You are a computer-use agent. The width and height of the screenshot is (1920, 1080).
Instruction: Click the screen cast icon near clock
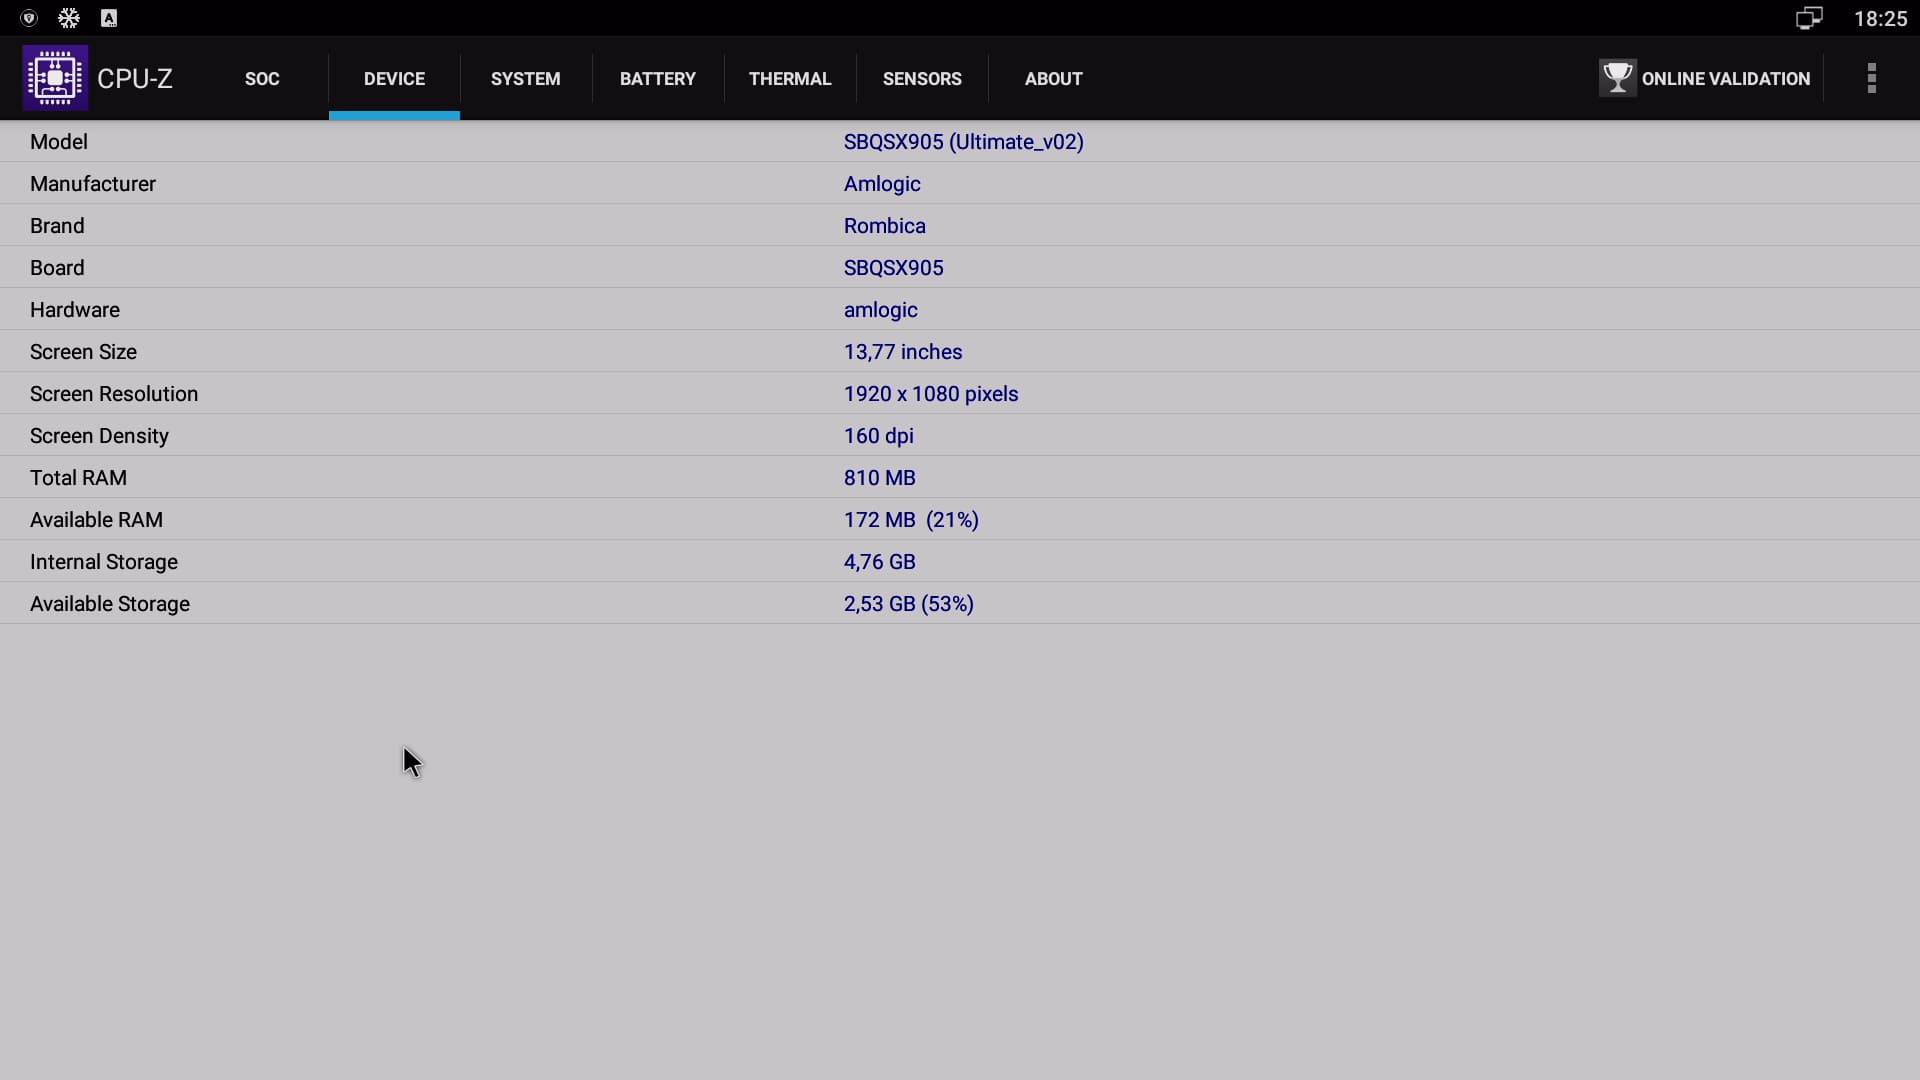coord(1808,18)
